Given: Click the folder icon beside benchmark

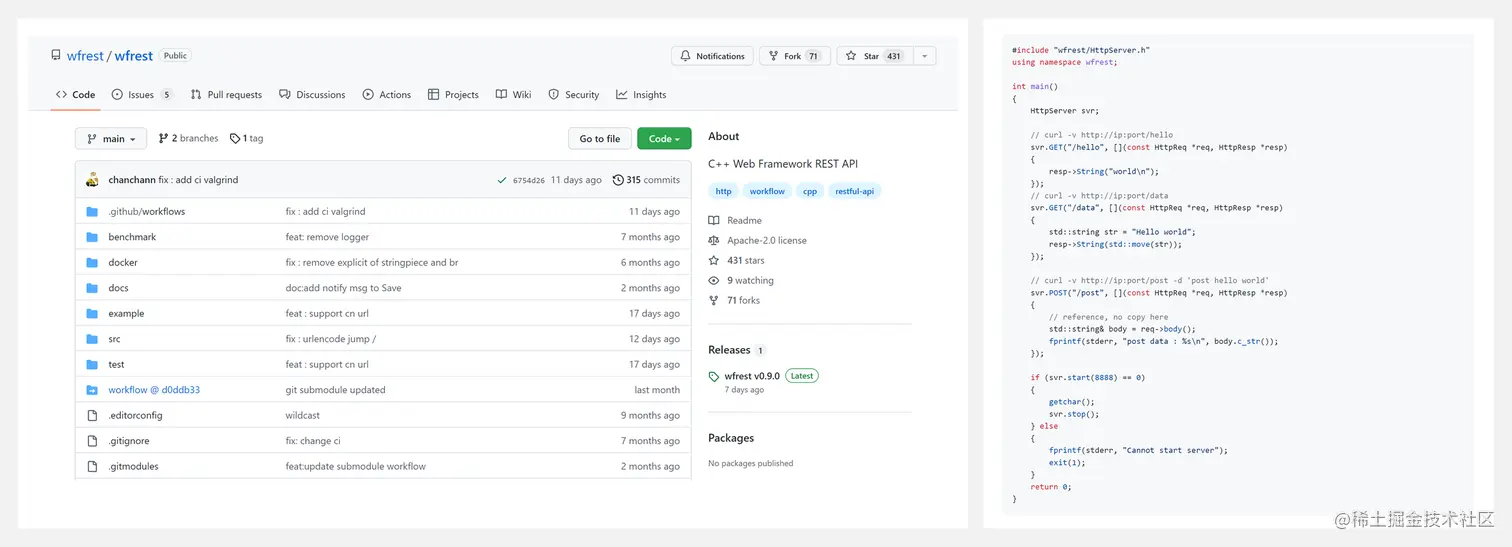Looking at the screenshot, I should (x=92, y=237).
